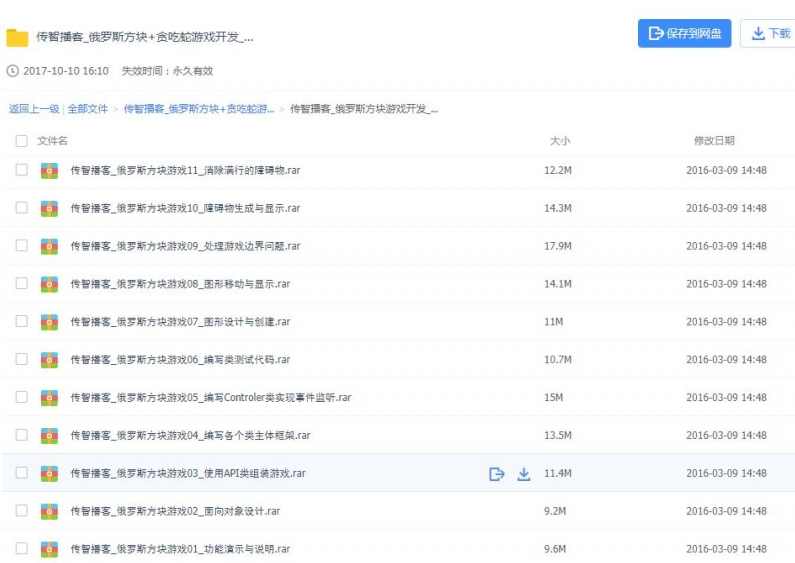Check the box for 游戏08_图形移动与显示.rar

(x=21, y=283)
